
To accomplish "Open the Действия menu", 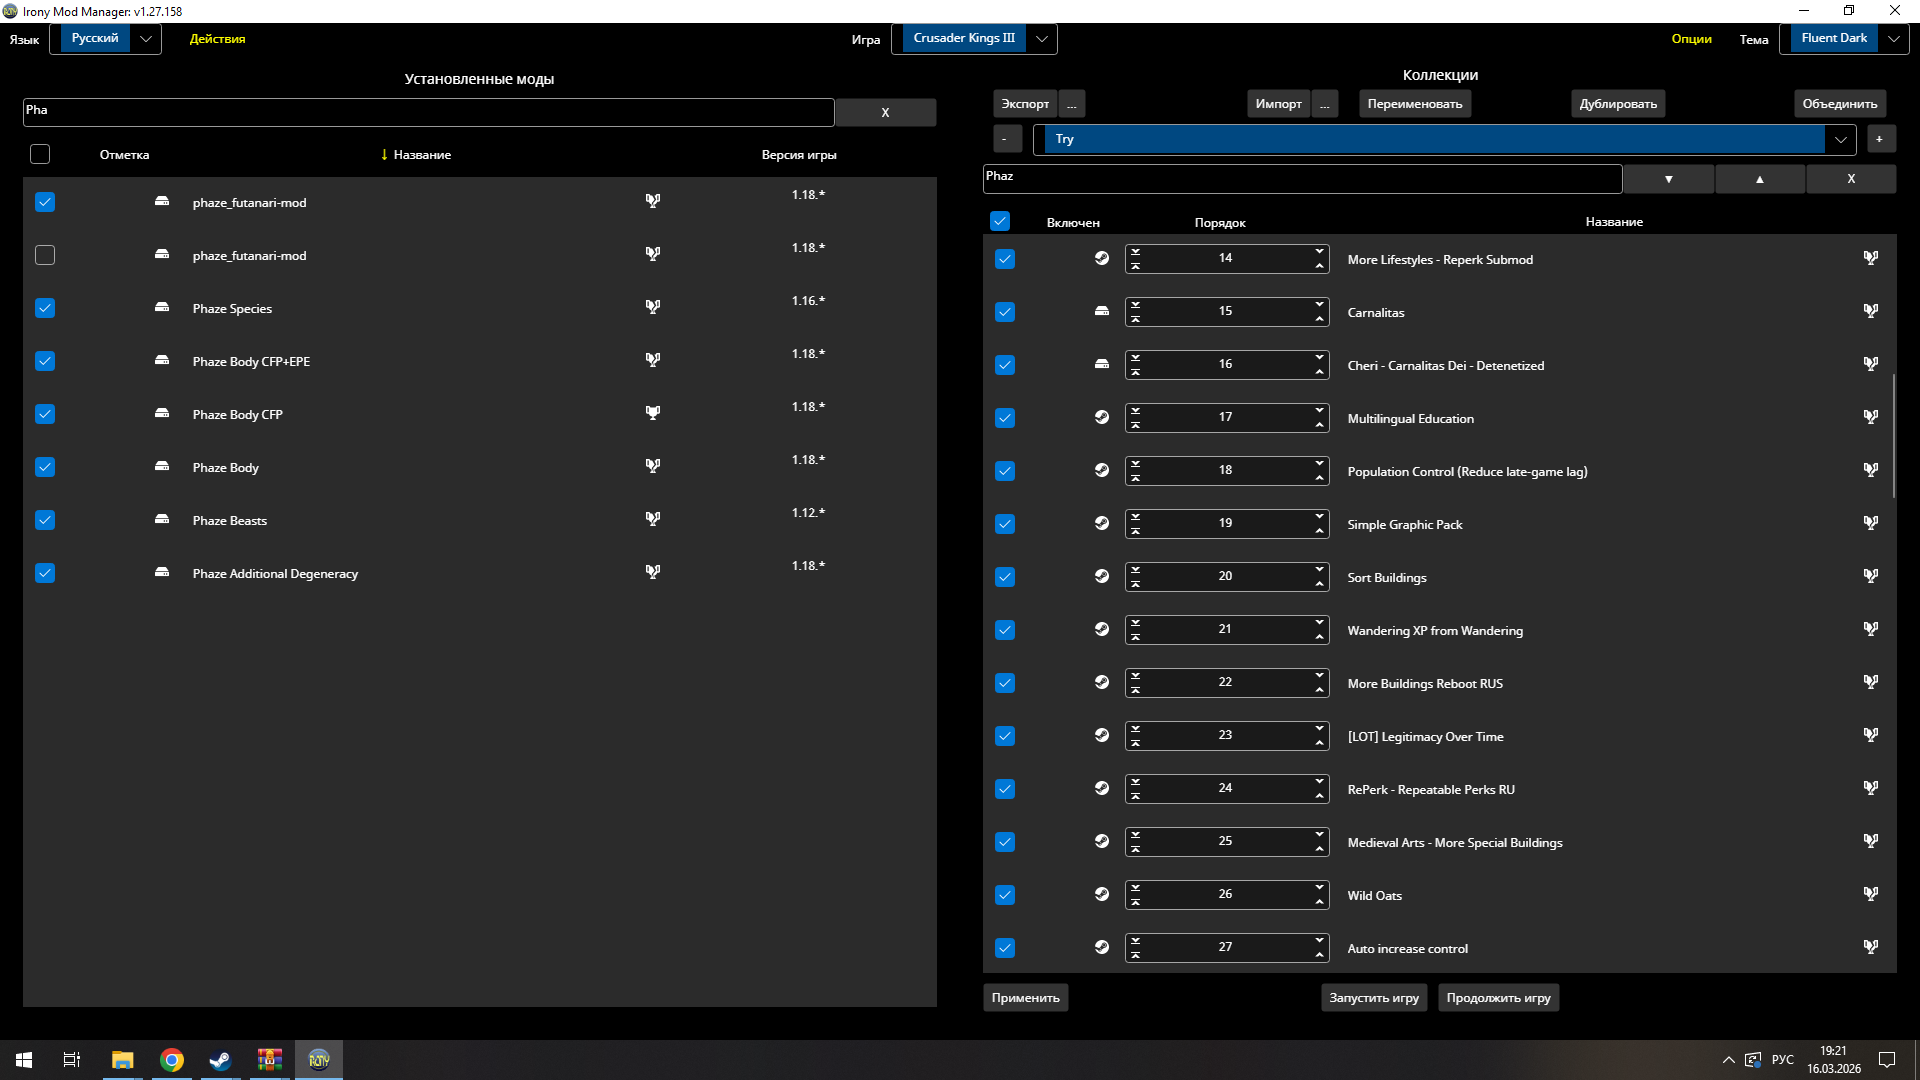I will click(x=218, y=39).
